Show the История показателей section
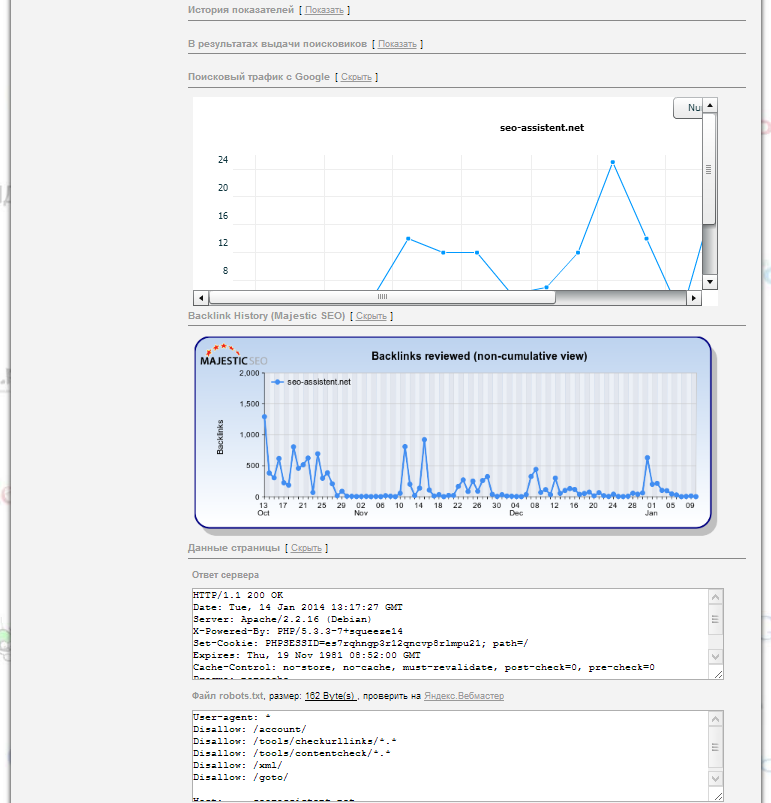The height and width of the screenshot is (803, 771). [x=324, y=10]
